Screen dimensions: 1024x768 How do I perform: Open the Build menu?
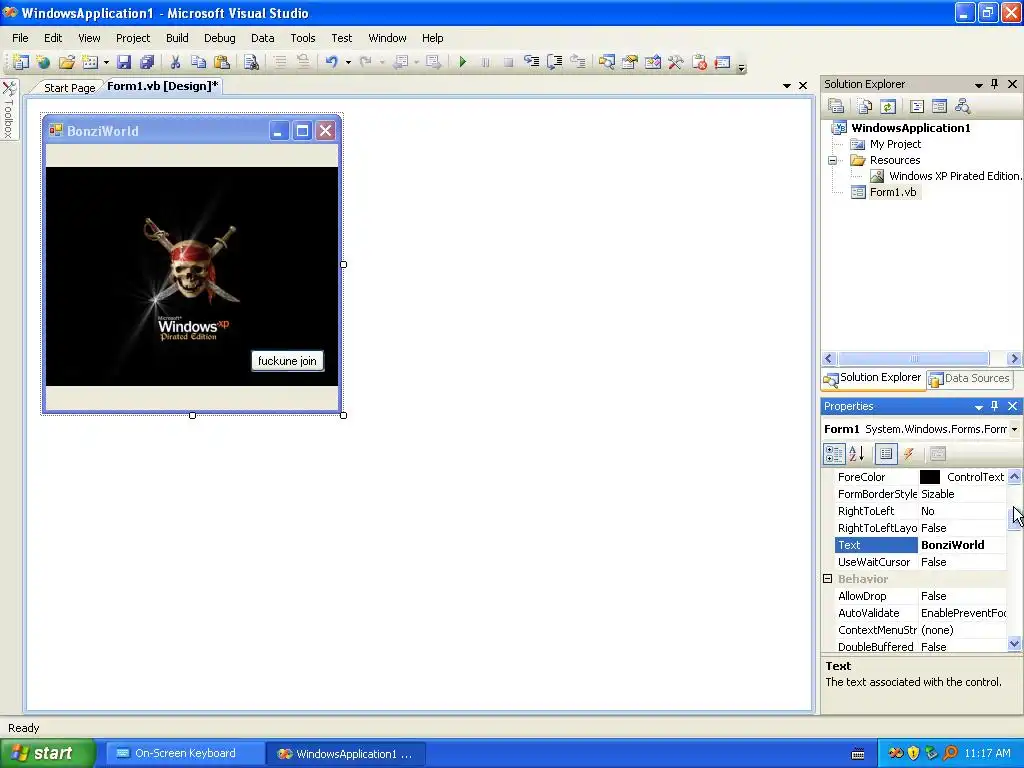(x=177, y=38)
